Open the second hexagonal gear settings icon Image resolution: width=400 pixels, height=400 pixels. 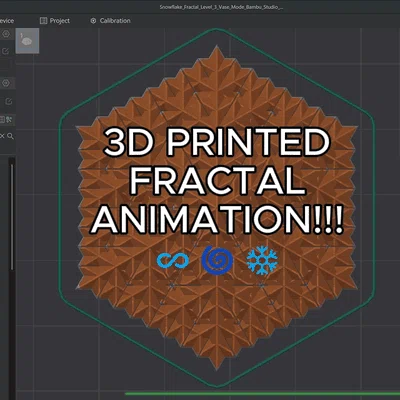6,83
